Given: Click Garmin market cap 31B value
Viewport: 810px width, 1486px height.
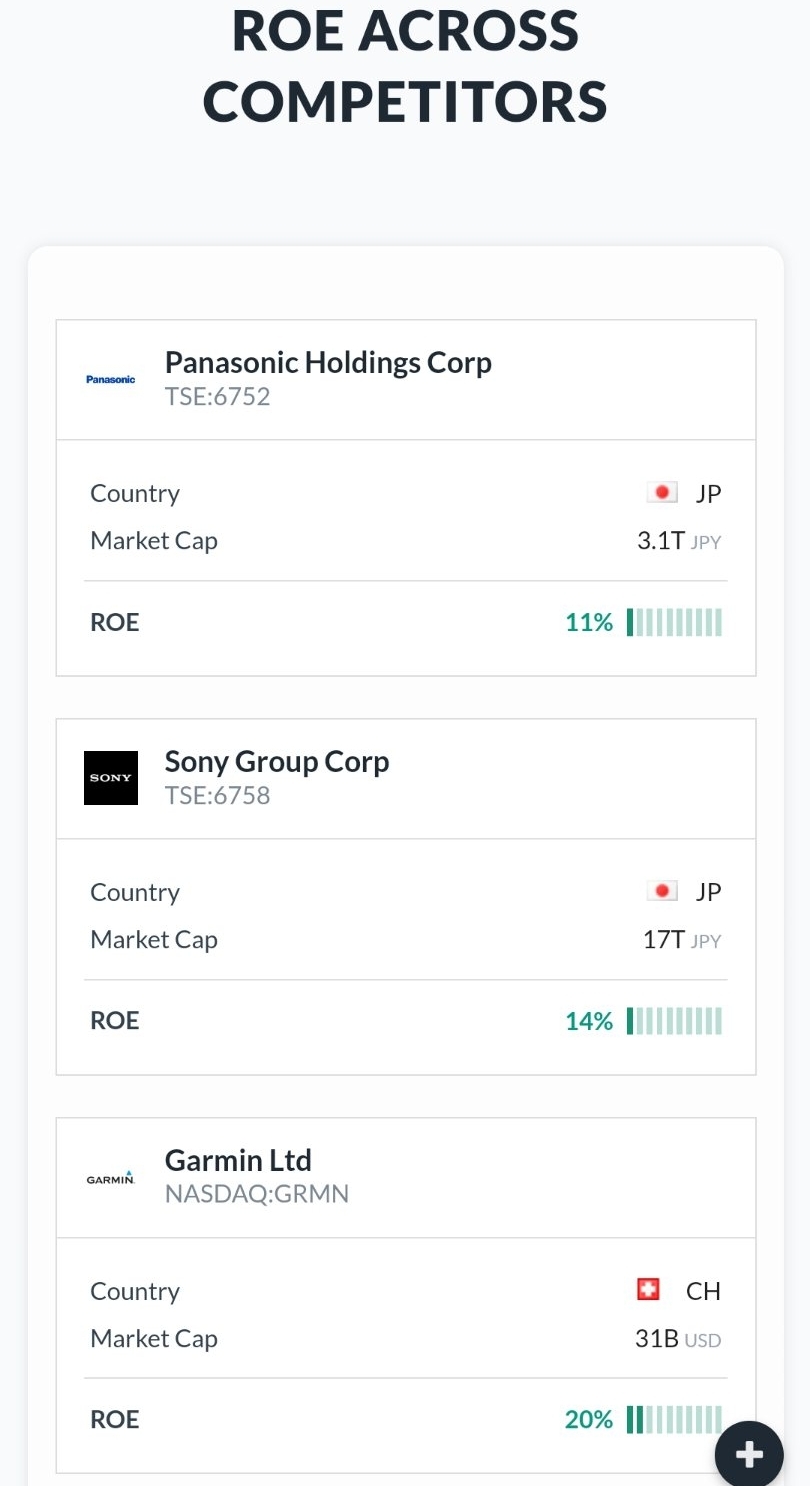Looking at the screenshot, I should 657,1339.
